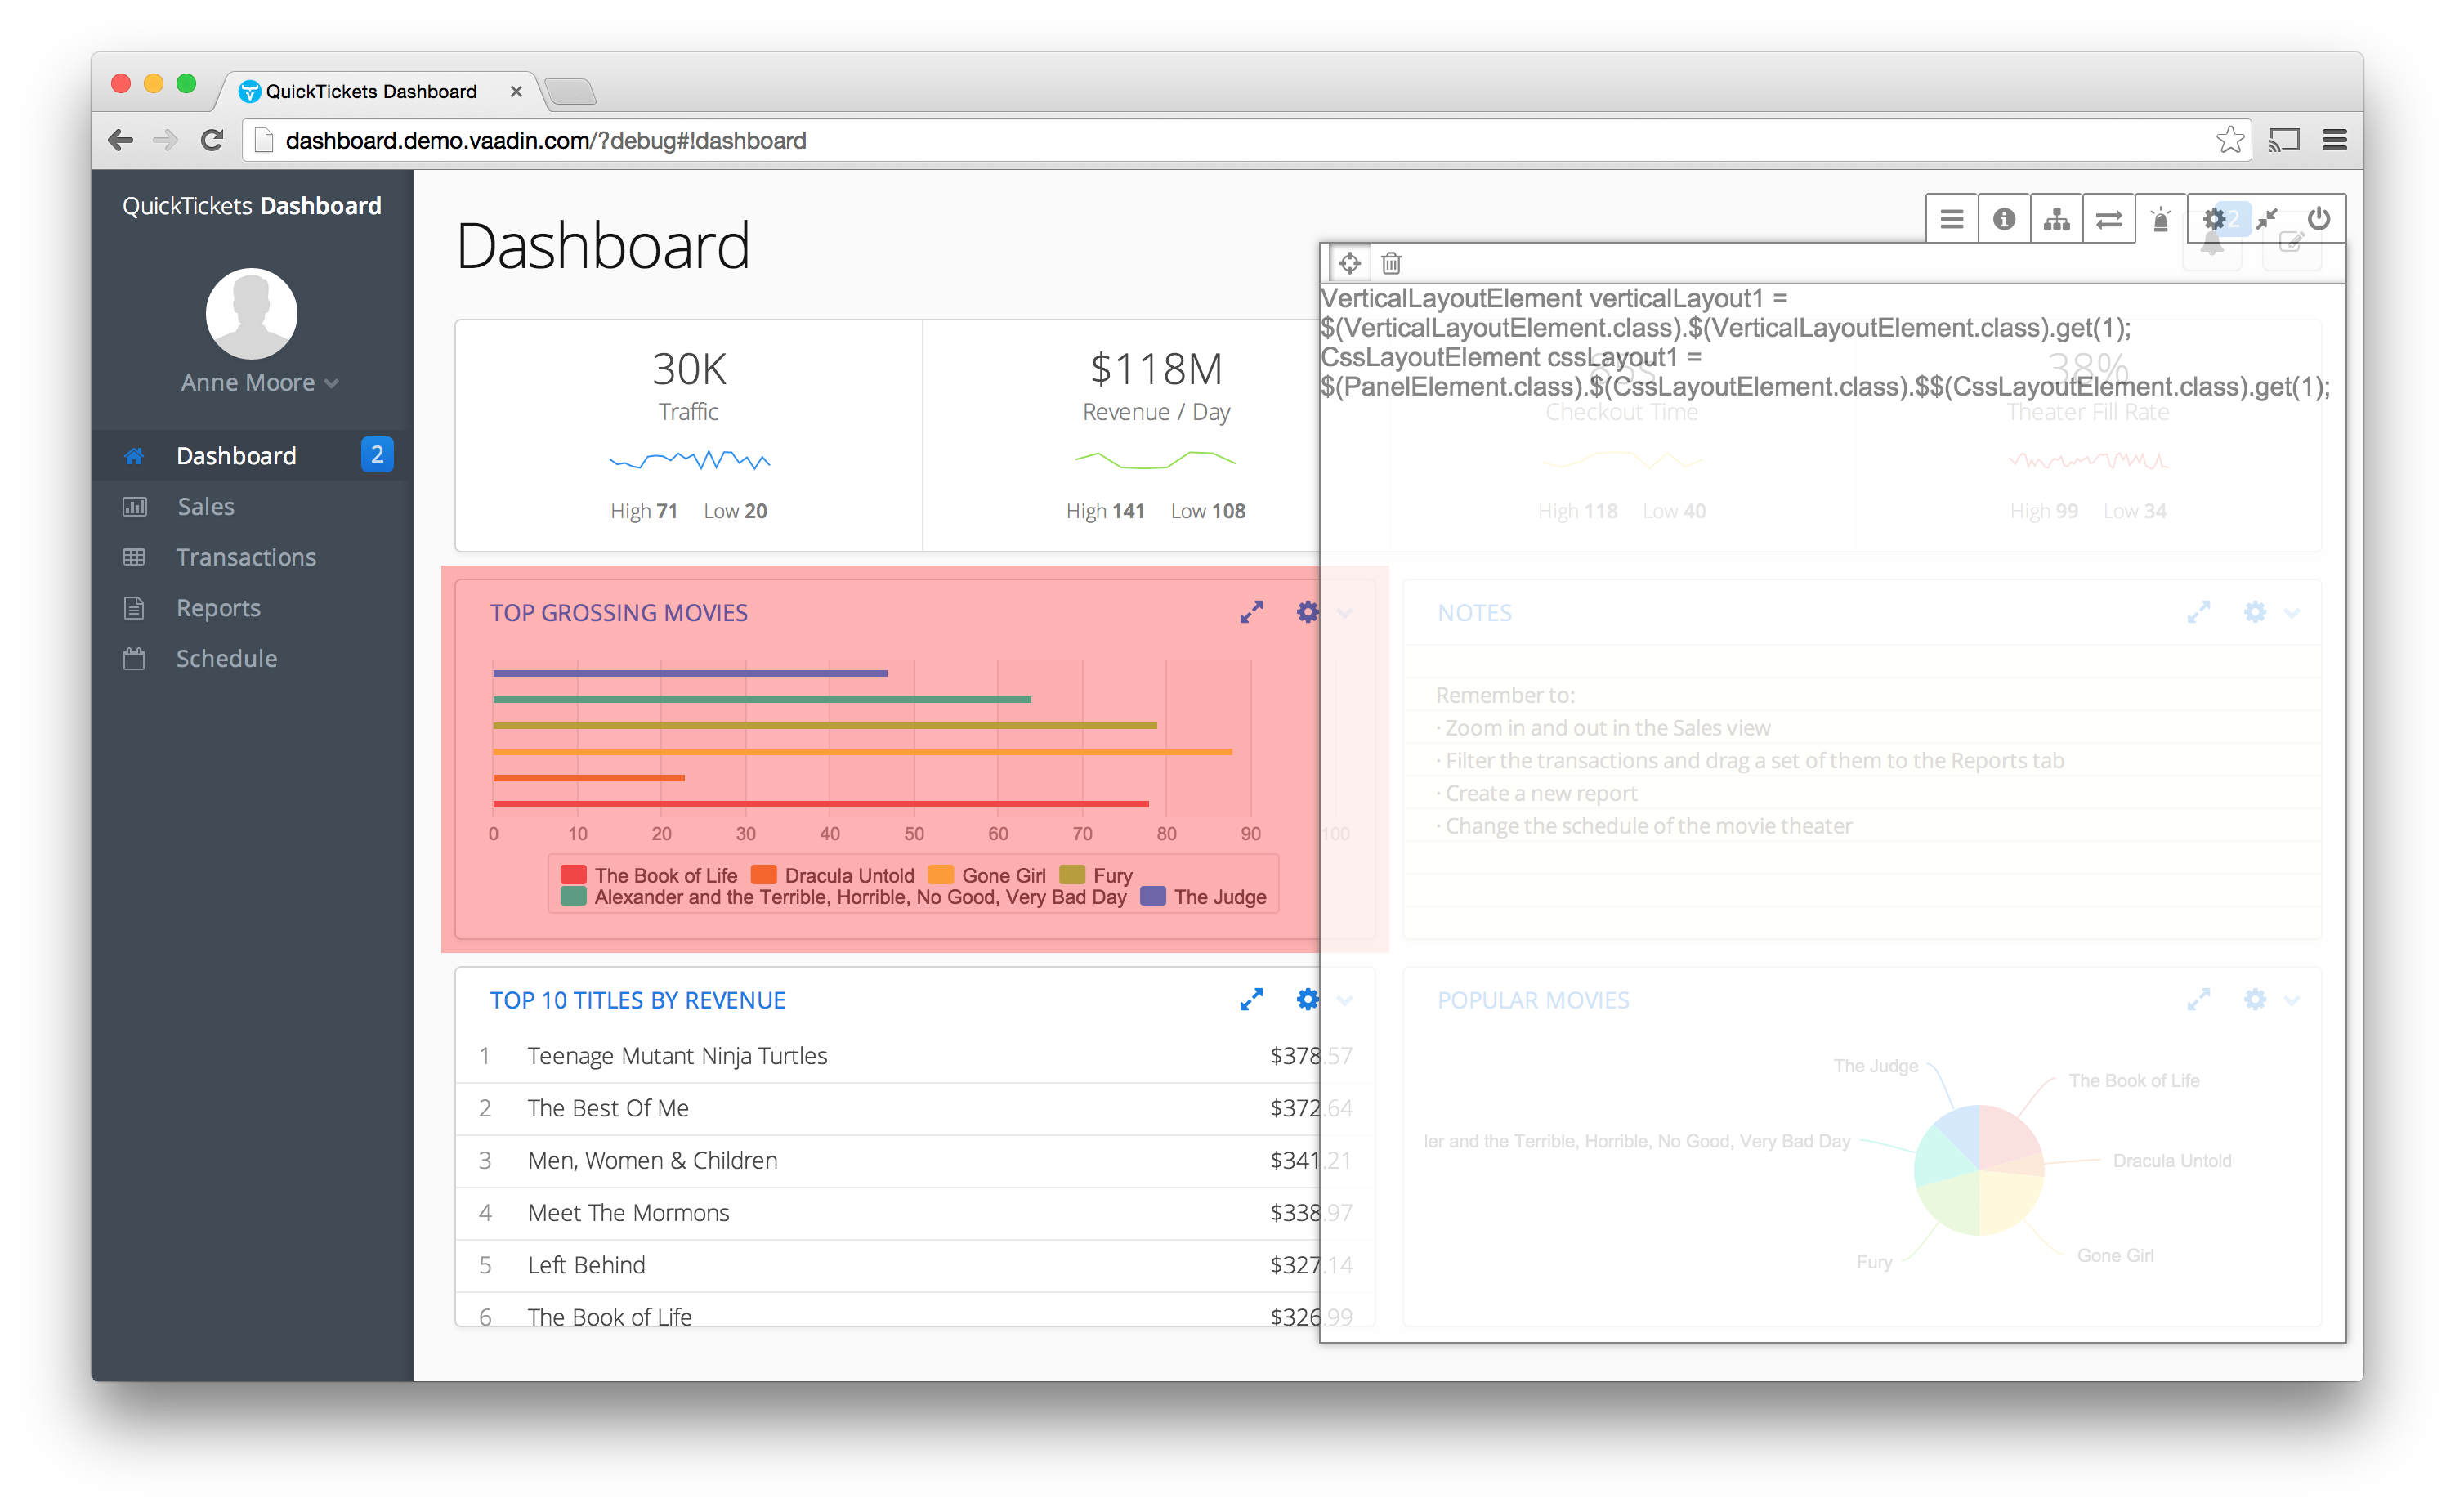The height and width of the screenshot is (1512, 2455).
Task: Click the trash clear icon in debug panel
Action: [1391, 263]
